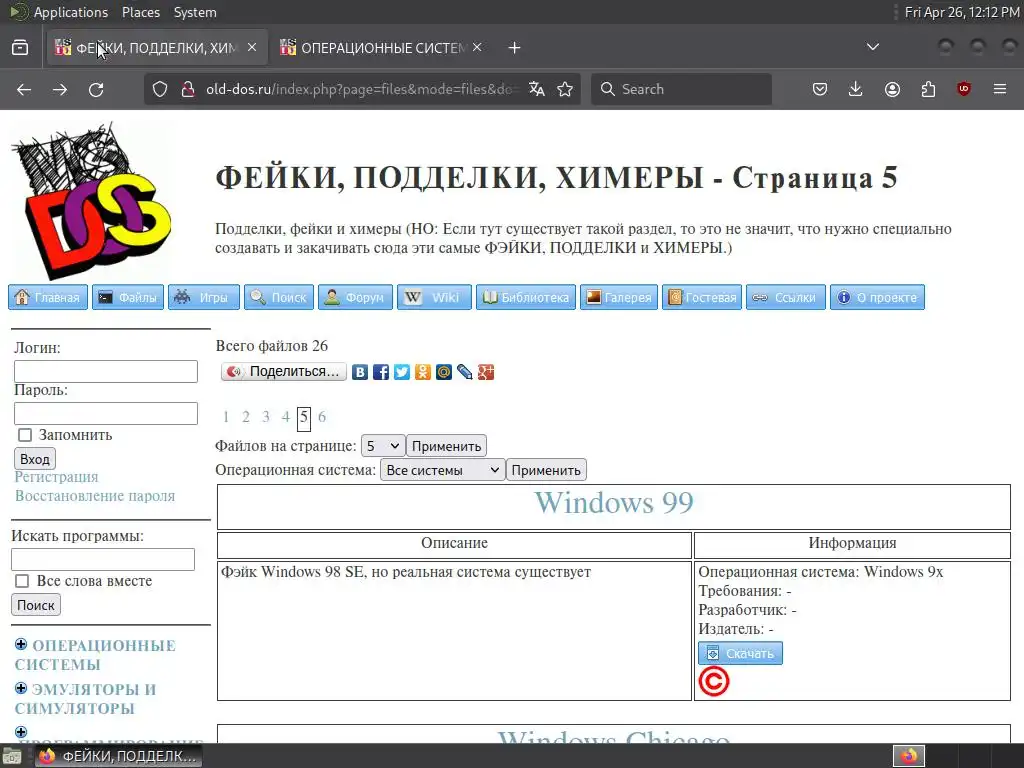Click the red copyright icon under Windows 99
Screen dimensions: 1024x768
click(714, 682)
